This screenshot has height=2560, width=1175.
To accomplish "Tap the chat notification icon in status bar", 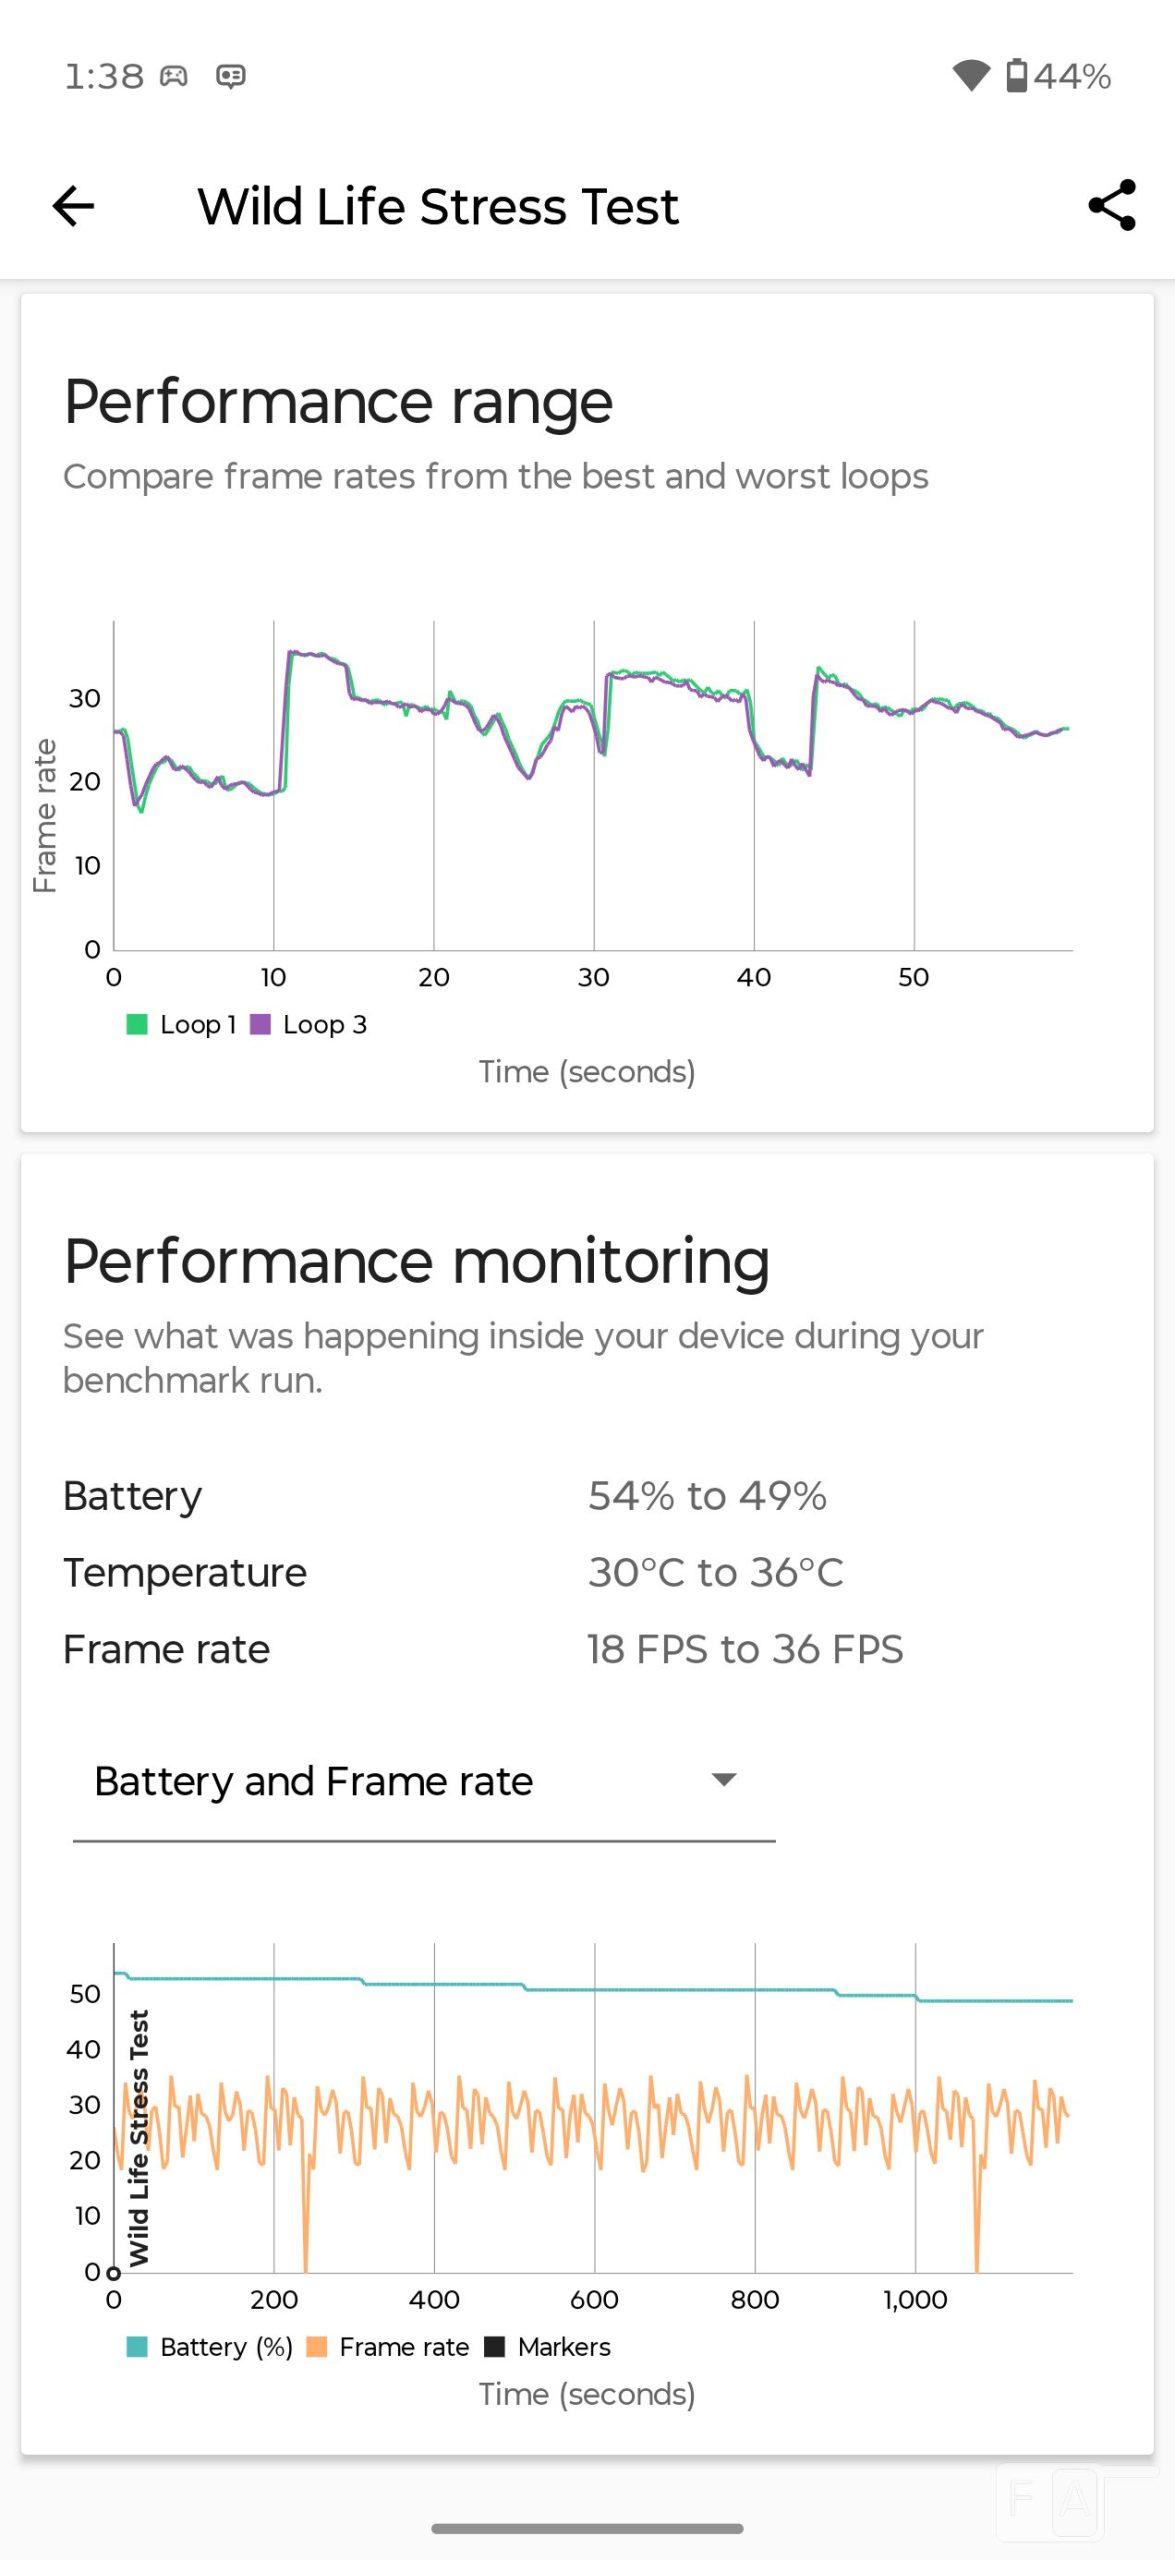I will point(231,76).
